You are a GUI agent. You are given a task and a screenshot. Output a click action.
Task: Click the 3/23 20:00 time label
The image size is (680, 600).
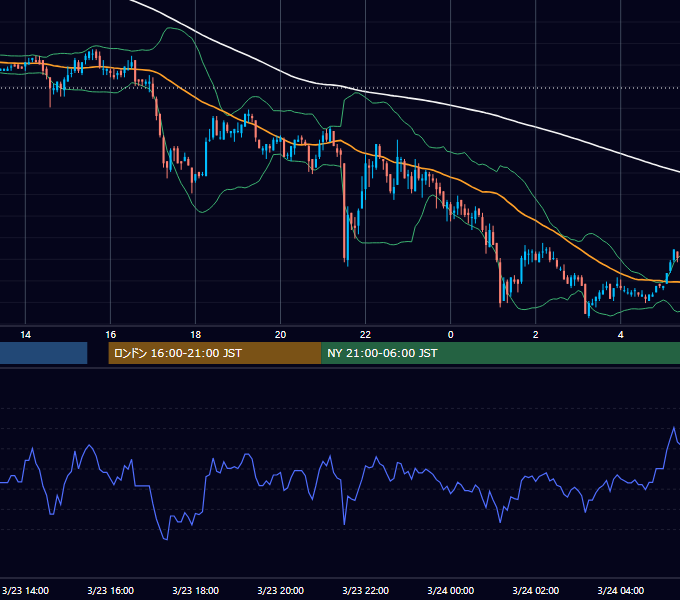(x=281, y=590)
